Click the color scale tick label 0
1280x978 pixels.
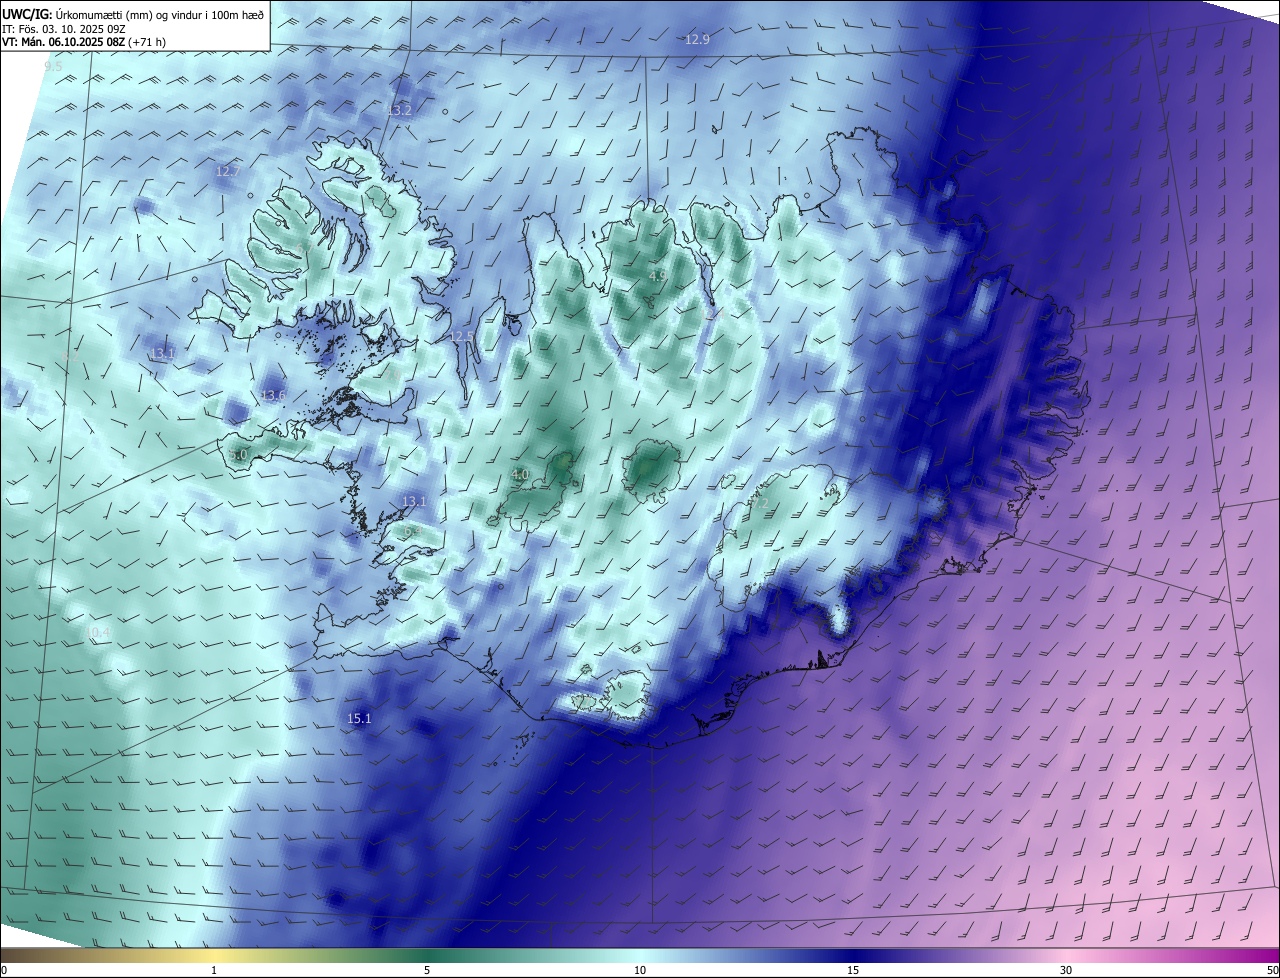[4, 970]
